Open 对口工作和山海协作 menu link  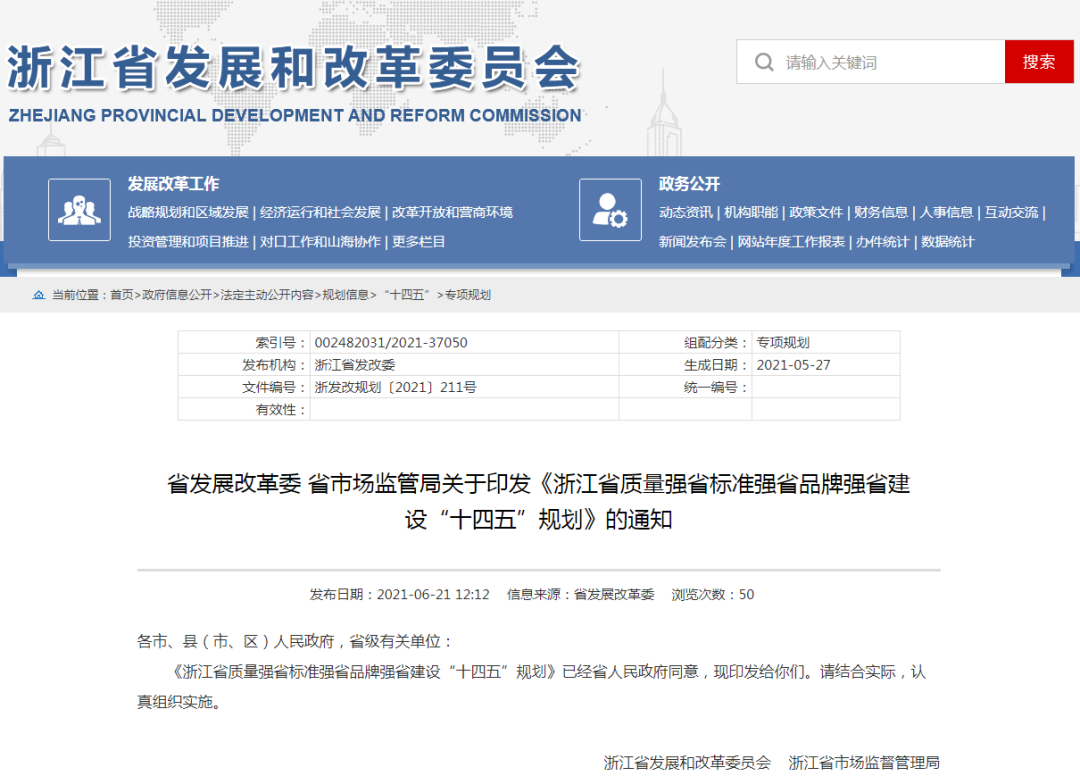[x=320, y=242]
